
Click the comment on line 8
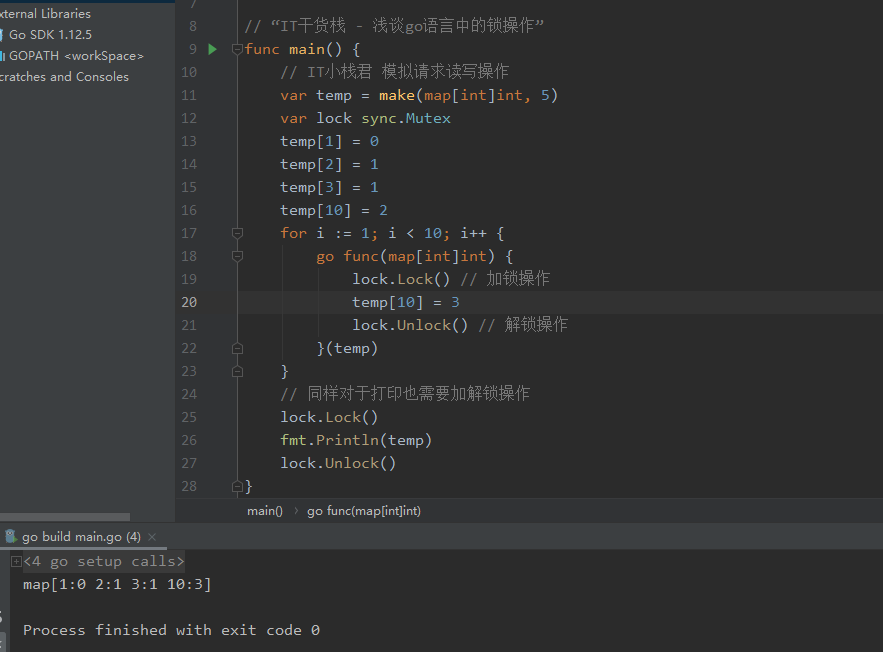point(394,26)
